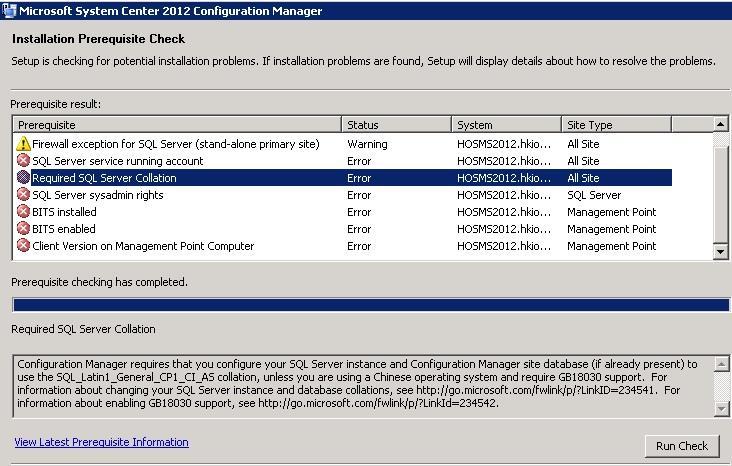Click the Warning status cell
Image resolution: width=732 pixels, height=466 pixels.
367,144
